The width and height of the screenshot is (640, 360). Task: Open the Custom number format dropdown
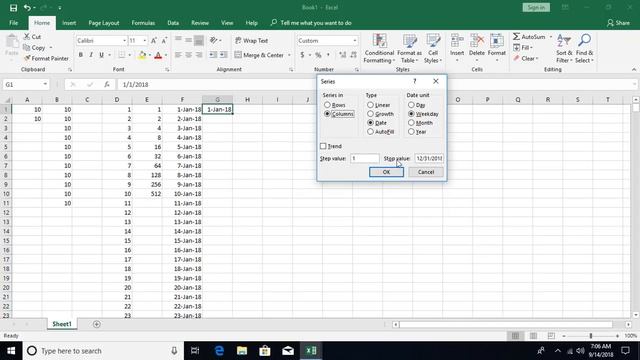tap(354, 40)
